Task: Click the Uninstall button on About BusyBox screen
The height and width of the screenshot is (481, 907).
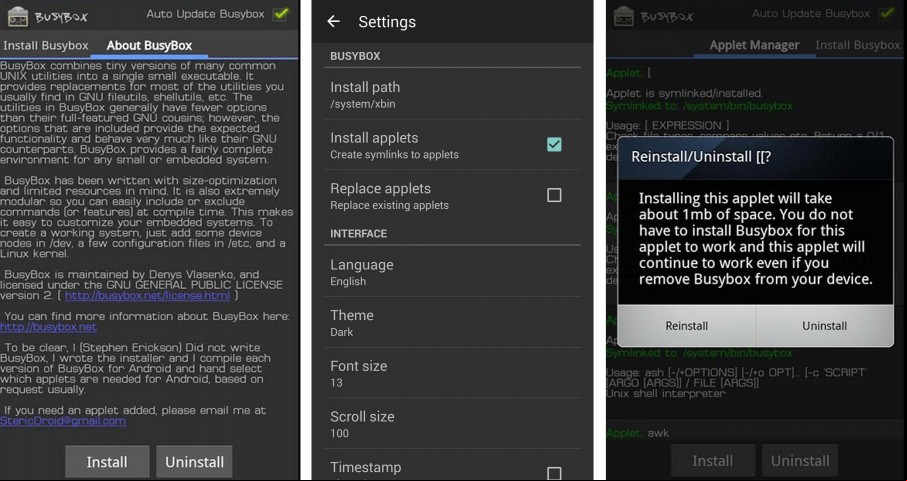Action: tap(194, 462)
